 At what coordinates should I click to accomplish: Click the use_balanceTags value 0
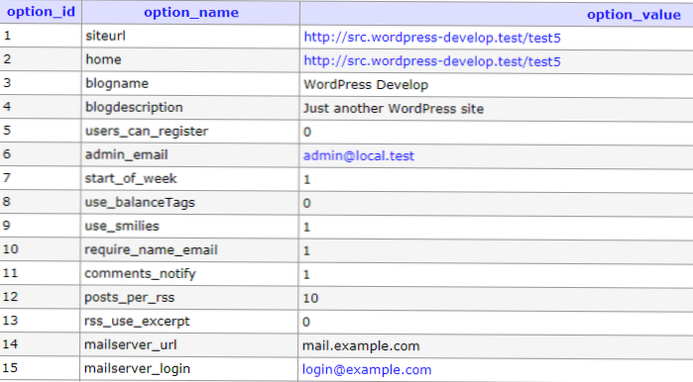pos(307,203)
